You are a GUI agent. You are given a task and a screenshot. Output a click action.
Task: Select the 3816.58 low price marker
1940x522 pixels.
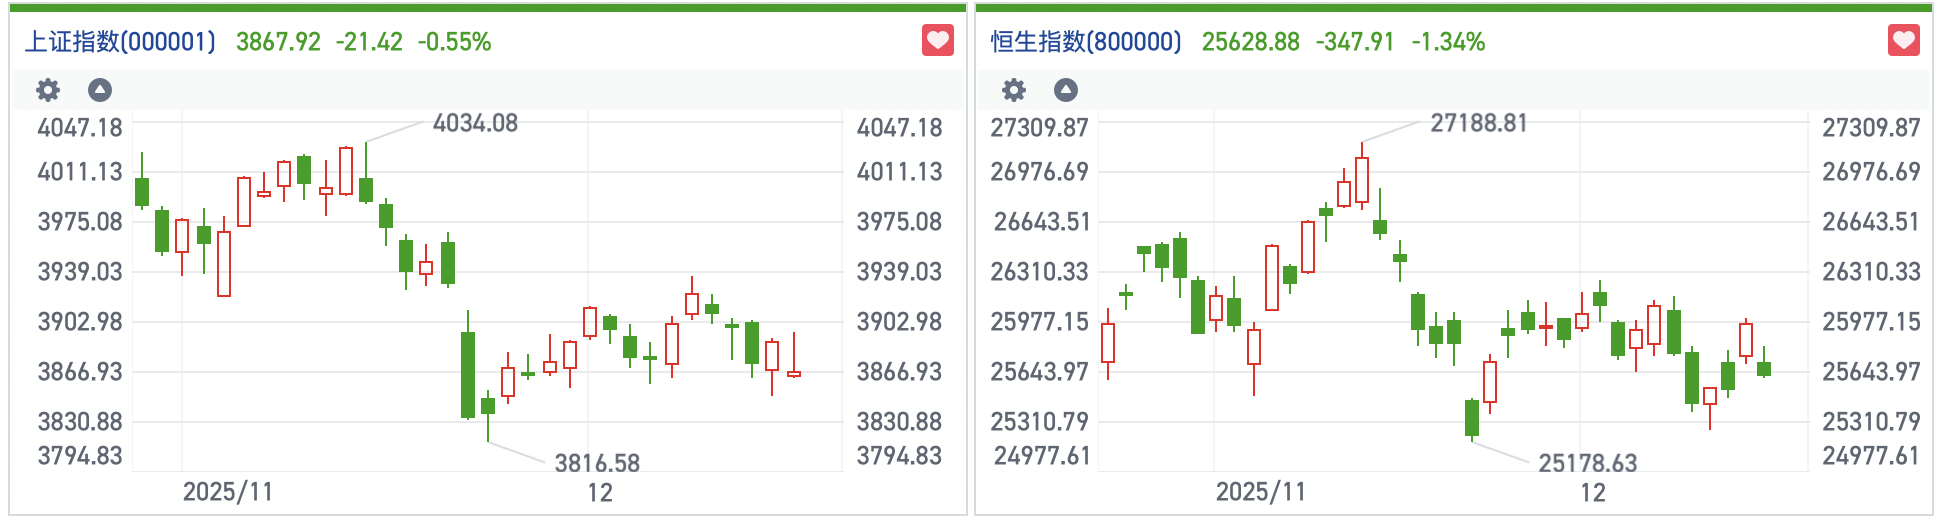point(597,463)
